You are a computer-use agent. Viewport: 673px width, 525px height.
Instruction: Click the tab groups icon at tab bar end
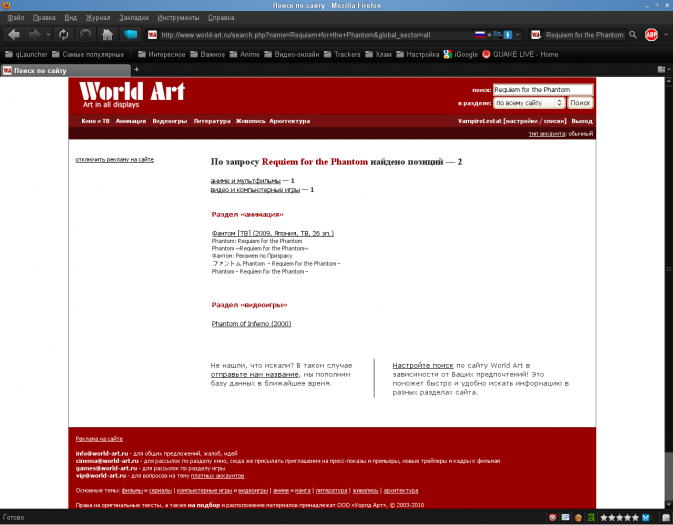click(661, 69)
